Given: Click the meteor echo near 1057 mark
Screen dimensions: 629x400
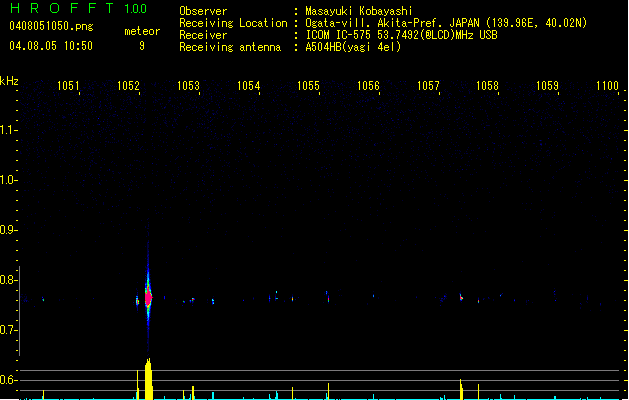Looking at the screenshot, I should (461, 297).
